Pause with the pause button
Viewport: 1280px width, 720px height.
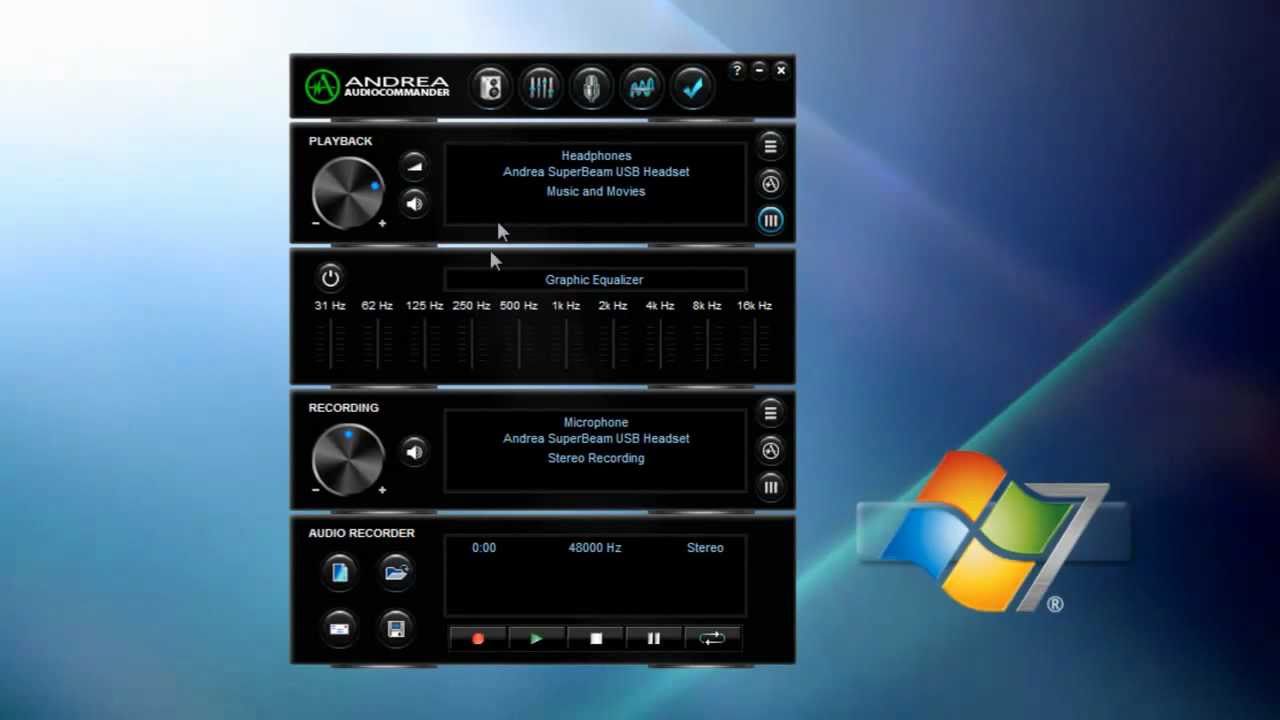(654, 638)
